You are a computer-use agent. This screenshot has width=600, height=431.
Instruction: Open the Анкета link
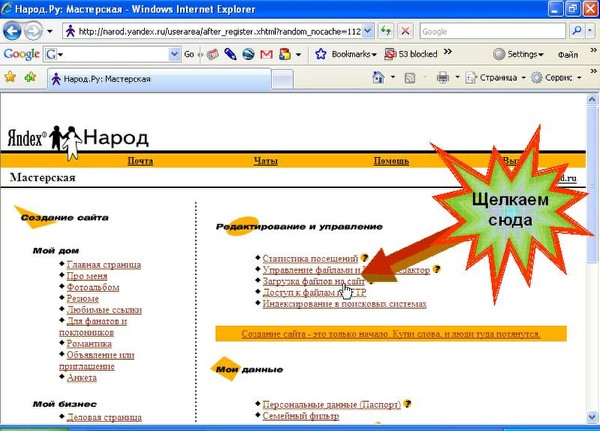tap(82, 378)
